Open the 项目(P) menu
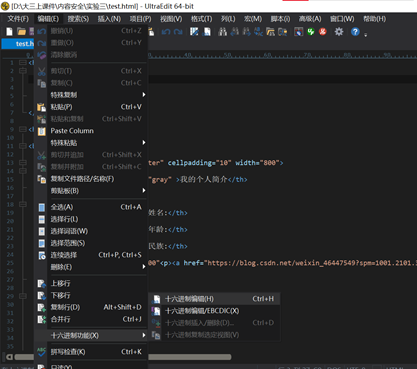The height and width of the screenshot is (369, 417). pos(140,19)
